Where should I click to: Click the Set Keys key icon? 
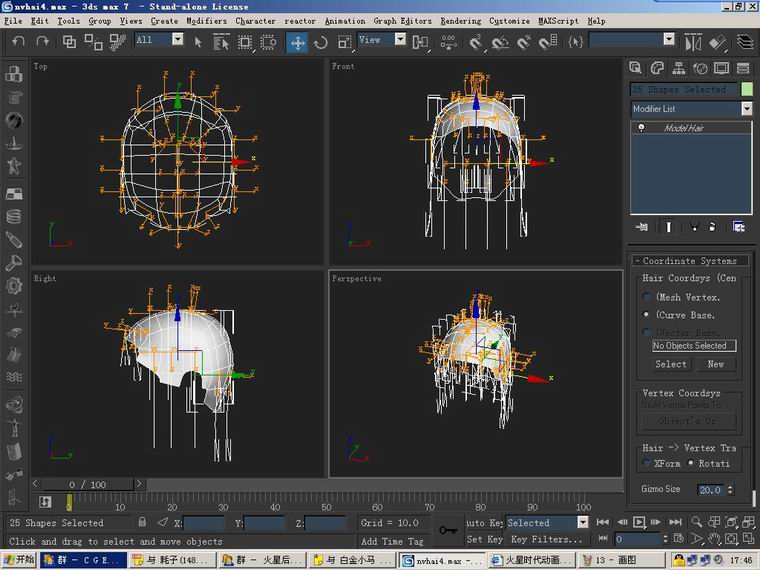pos(448,530)
